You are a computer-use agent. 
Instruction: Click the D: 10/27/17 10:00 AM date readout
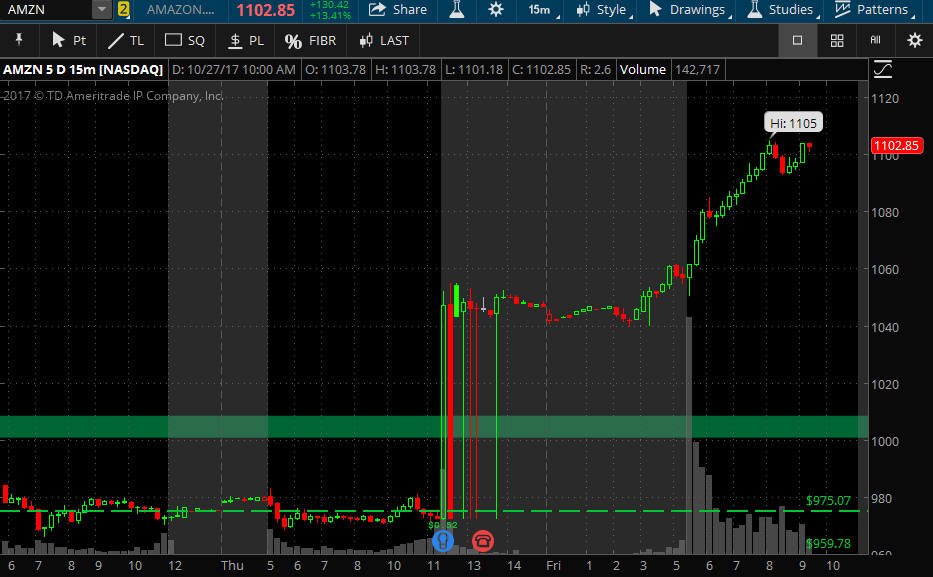click(233, 70)
